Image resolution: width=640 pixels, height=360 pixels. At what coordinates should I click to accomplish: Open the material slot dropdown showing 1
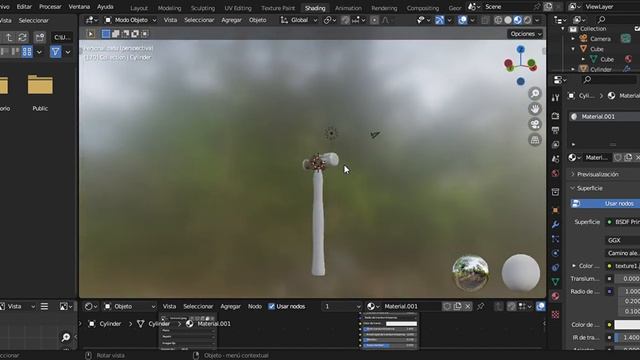click(x=341, y=306)
